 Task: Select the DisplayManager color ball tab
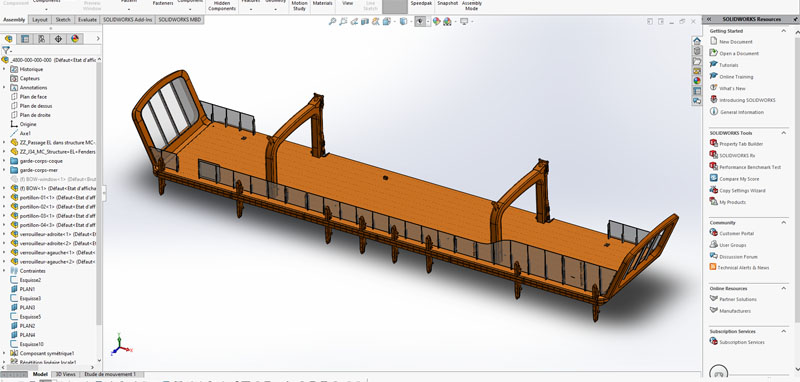tap(74, 39)
